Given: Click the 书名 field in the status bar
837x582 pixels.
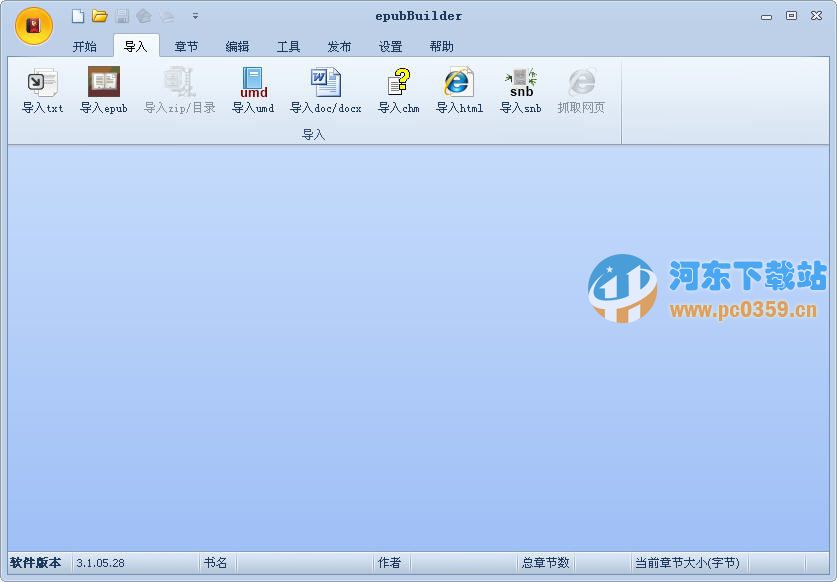Looking at the screenshot, I should pyautogui.click(x=216, y=563).
